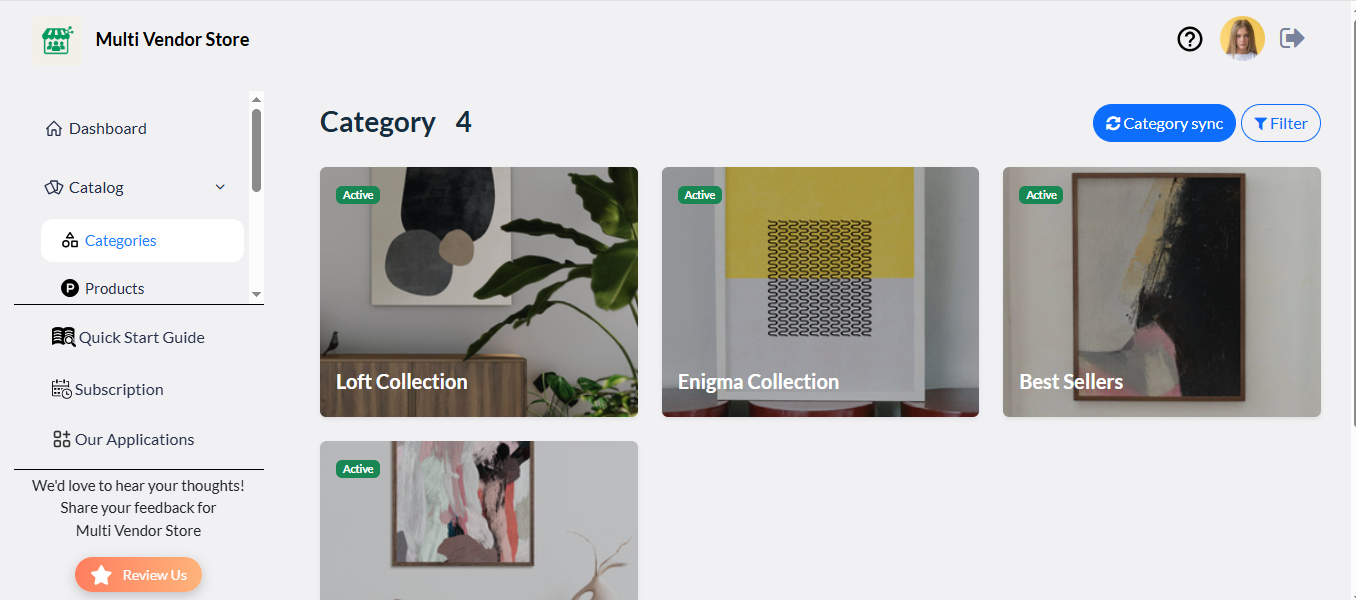
Task: Click the sidebar scroll down arrow
Action: tap(256, 294)
